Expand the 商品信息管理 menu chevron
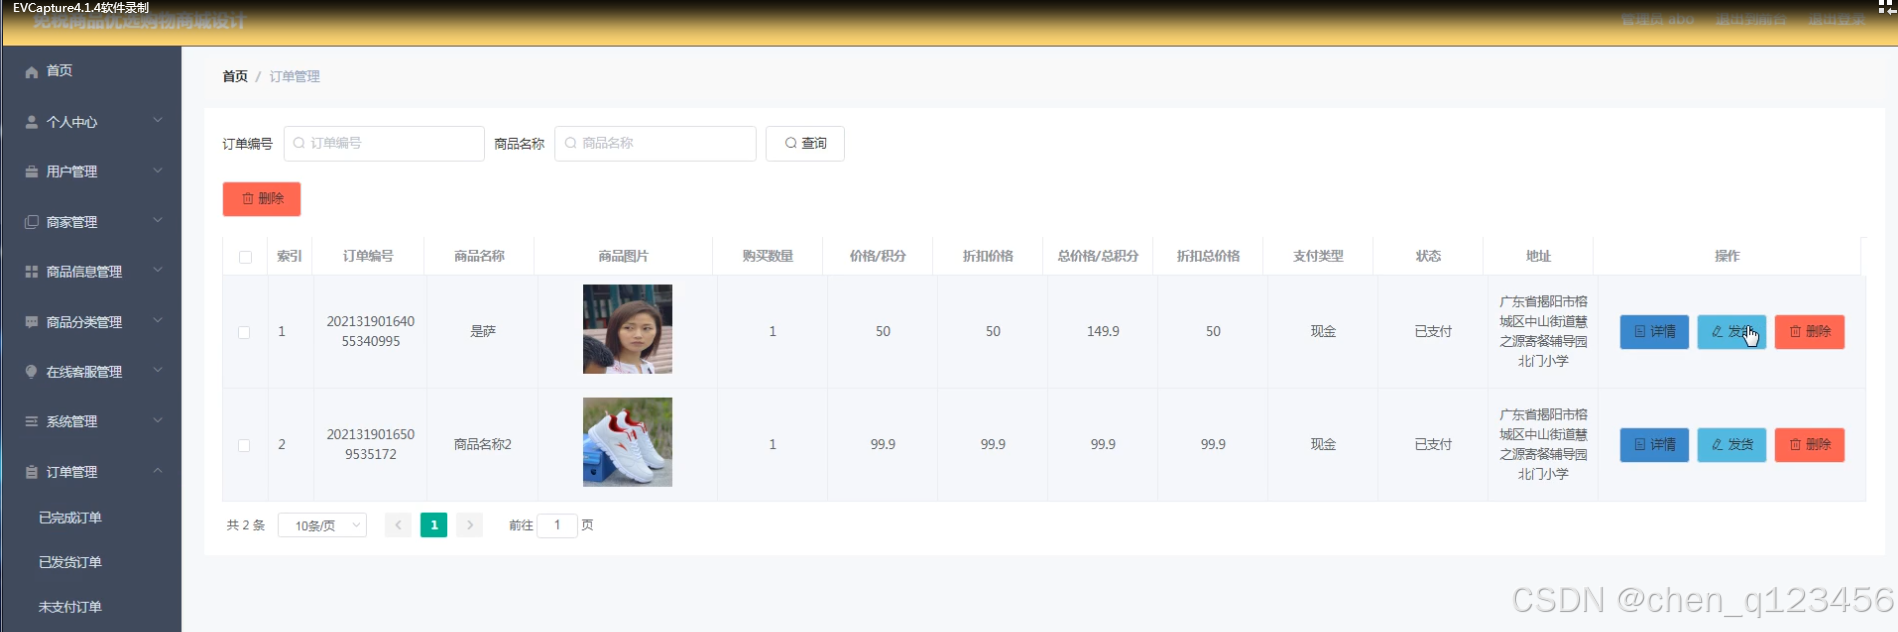 (158, 271)
